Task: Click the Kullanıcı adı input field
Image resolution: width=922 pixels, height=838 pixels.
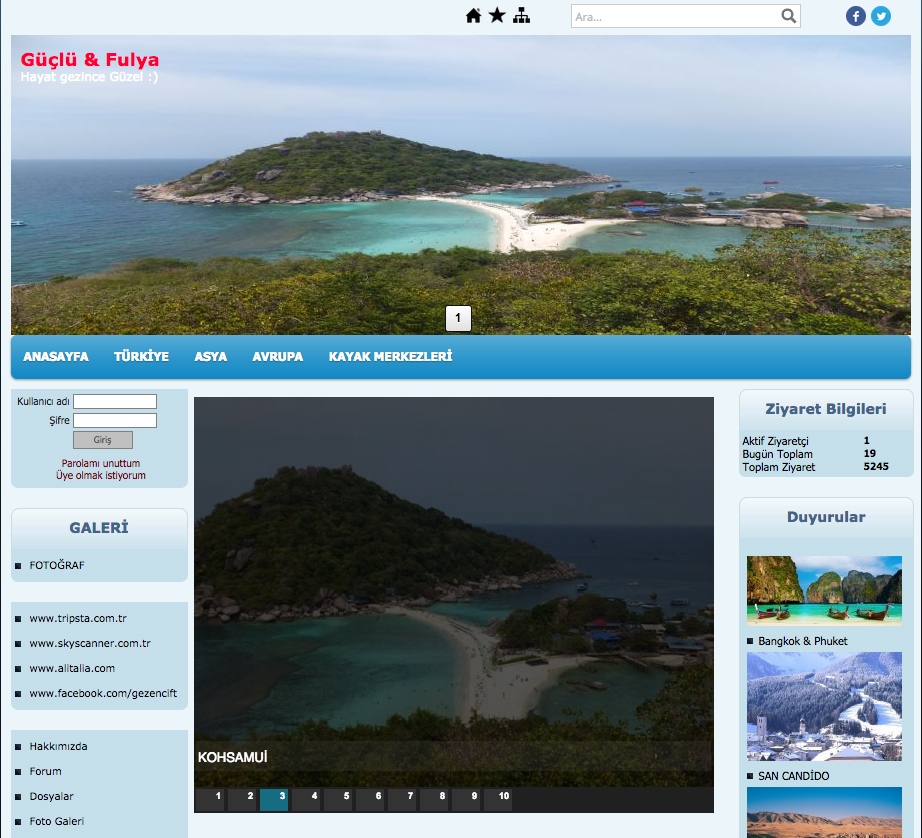Action: point(115,402)
